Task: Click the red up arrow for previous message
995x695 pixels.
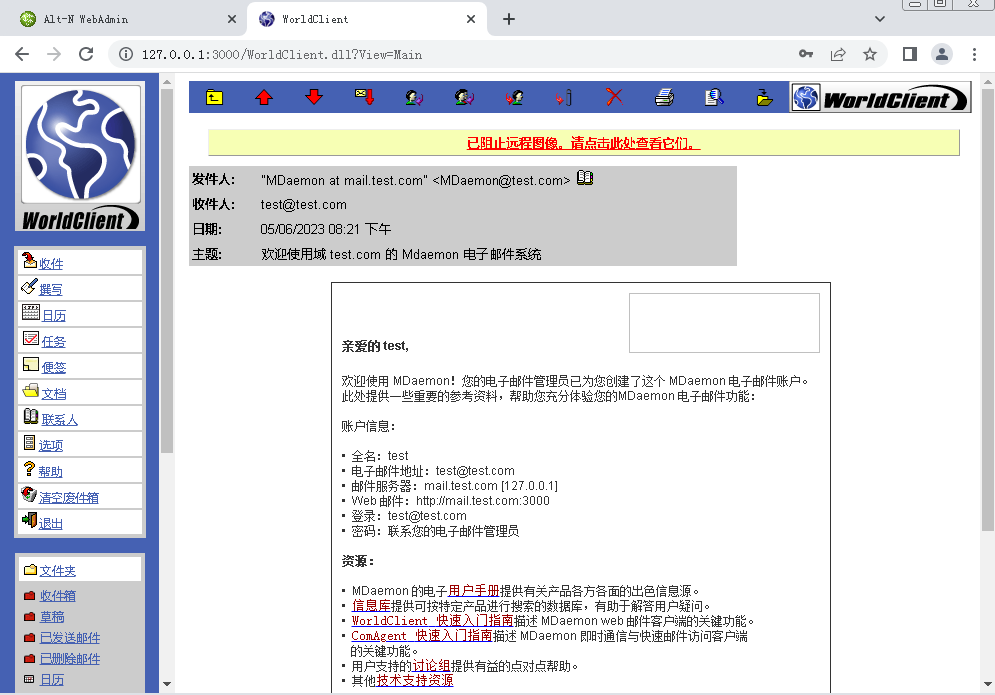Action: [264, 97]
